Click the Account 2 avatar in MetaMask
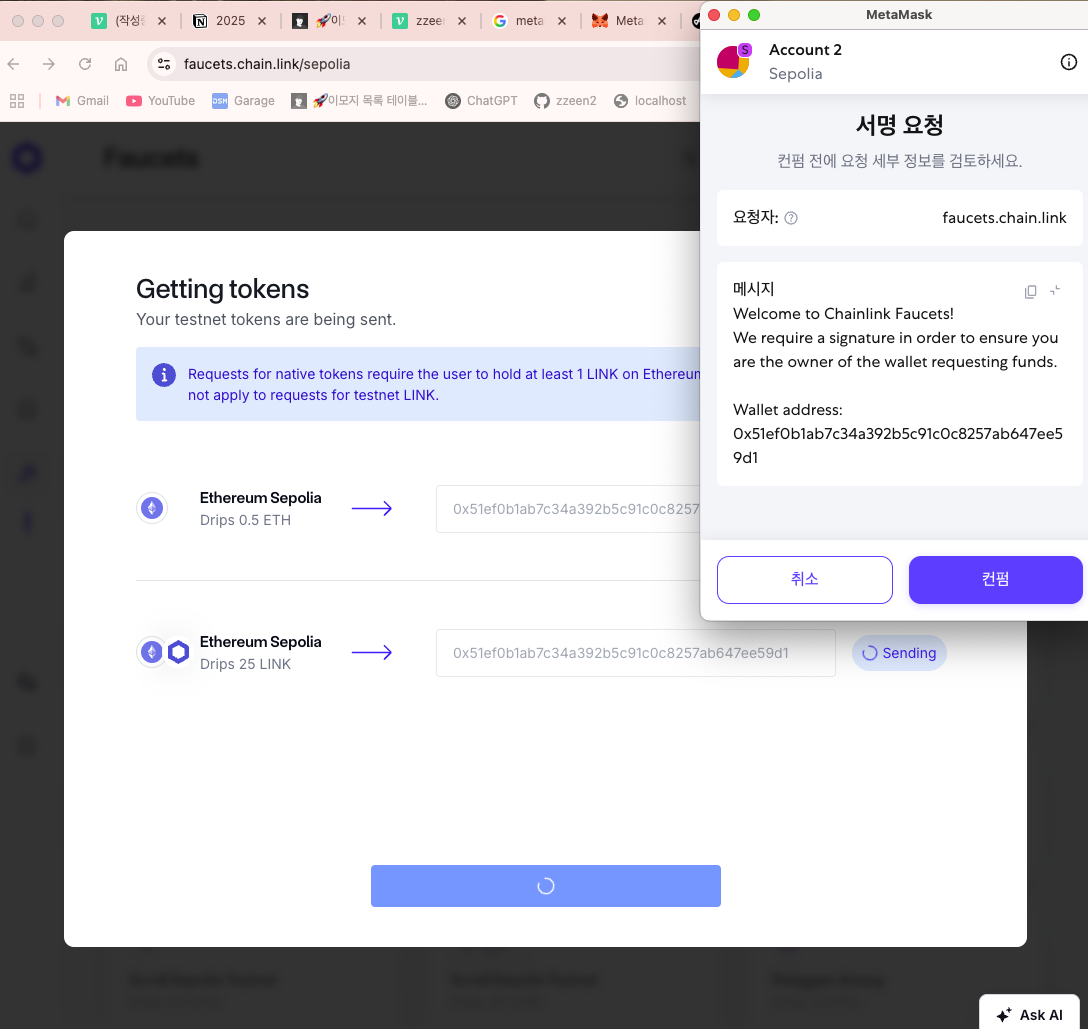 point(733,61)
